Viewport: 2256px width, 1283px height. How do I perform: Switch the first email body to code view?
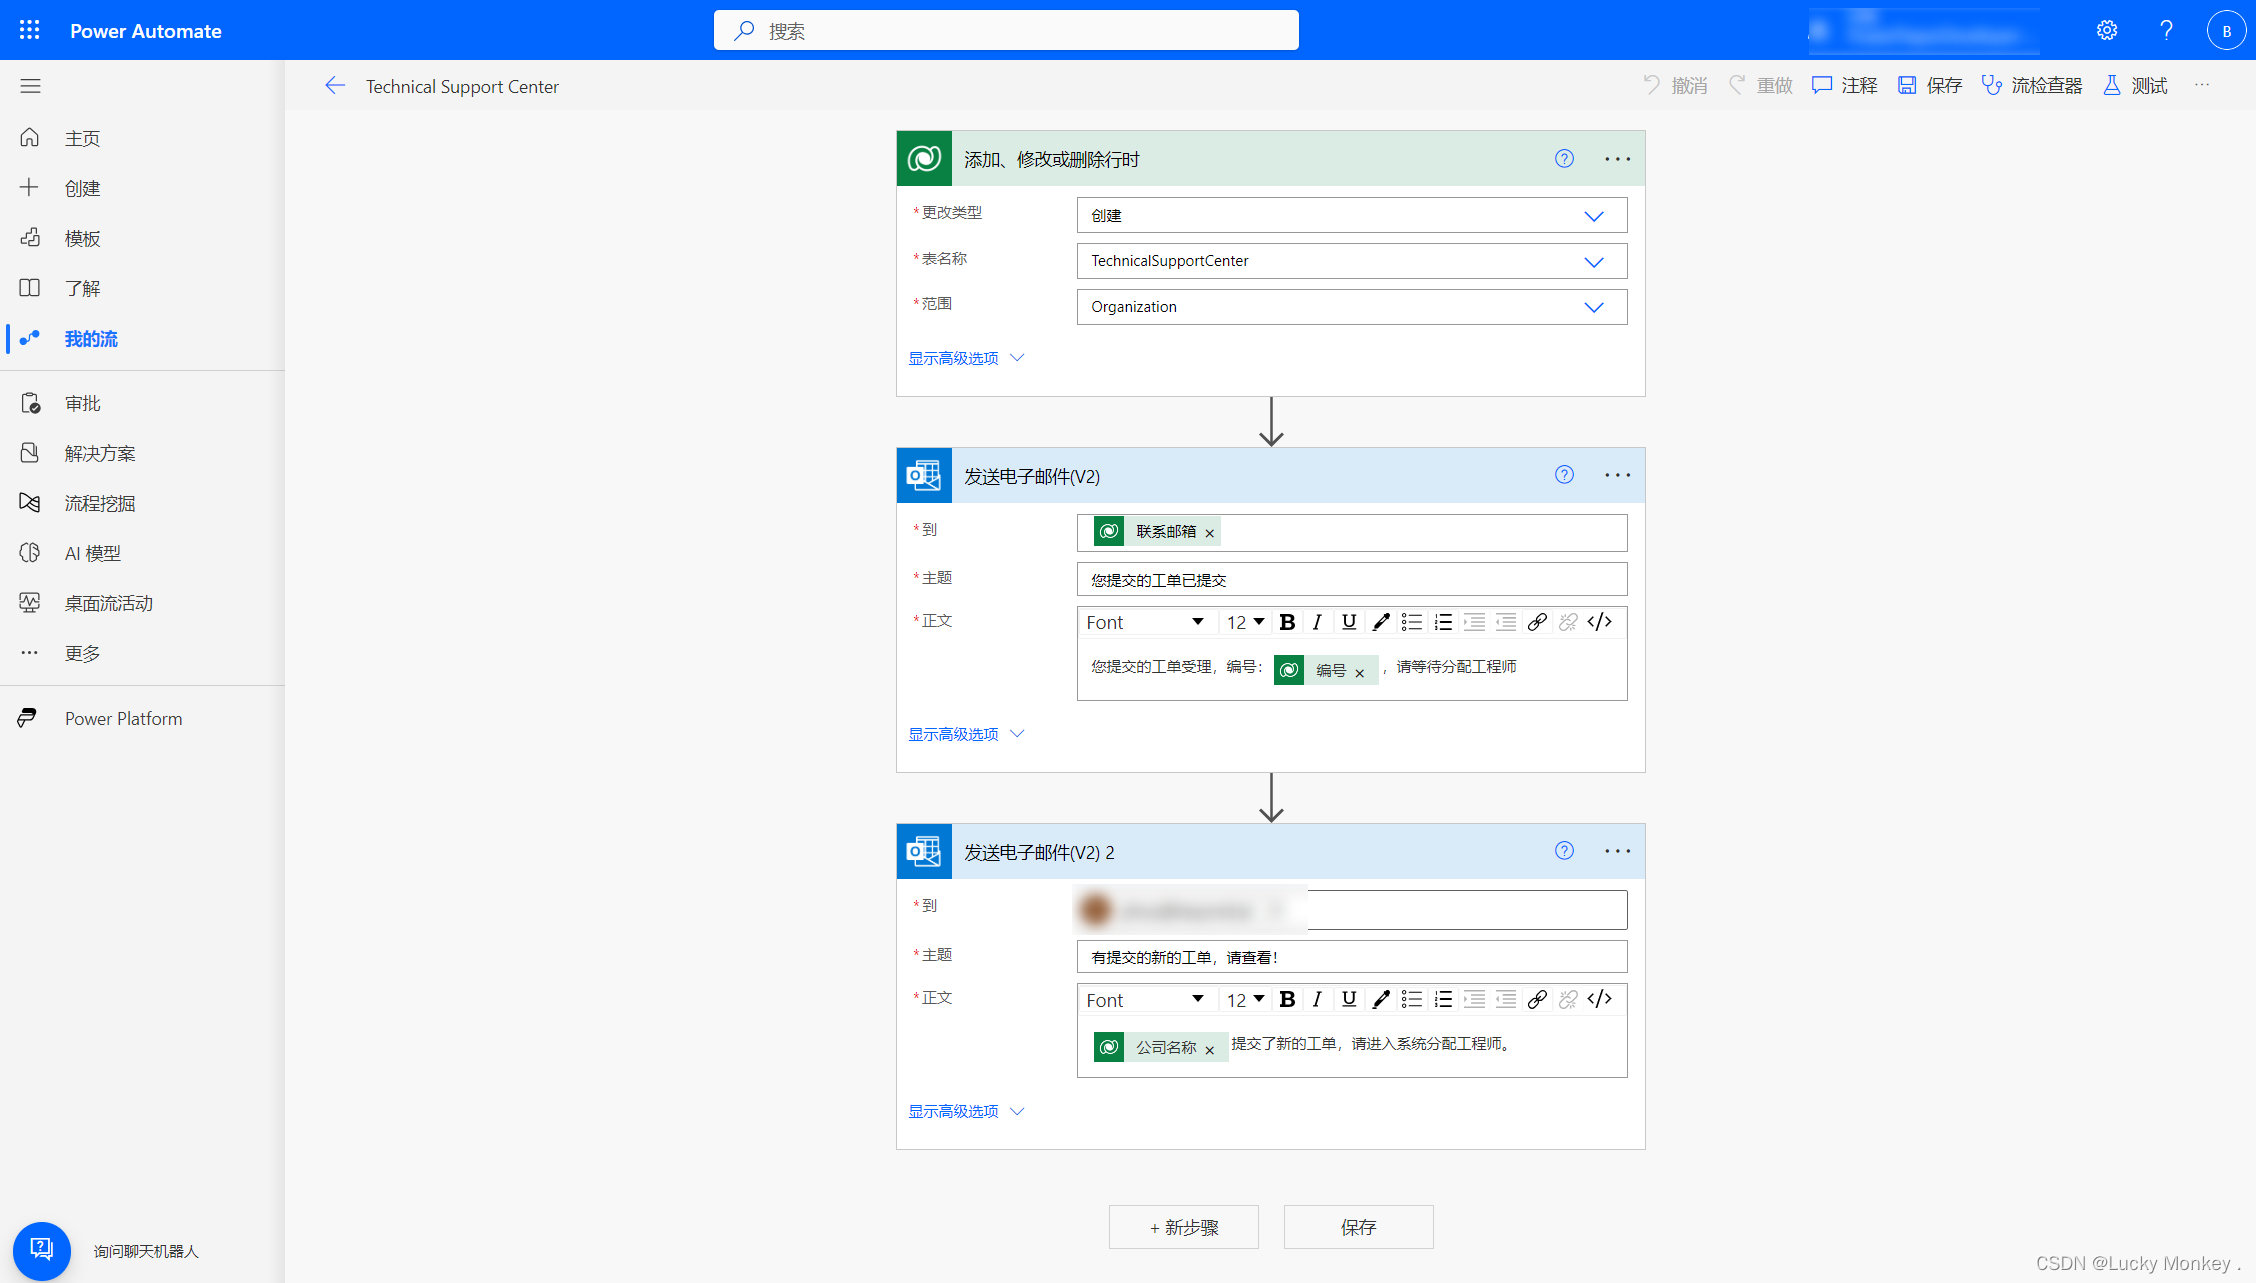(x=1599, y=622)
